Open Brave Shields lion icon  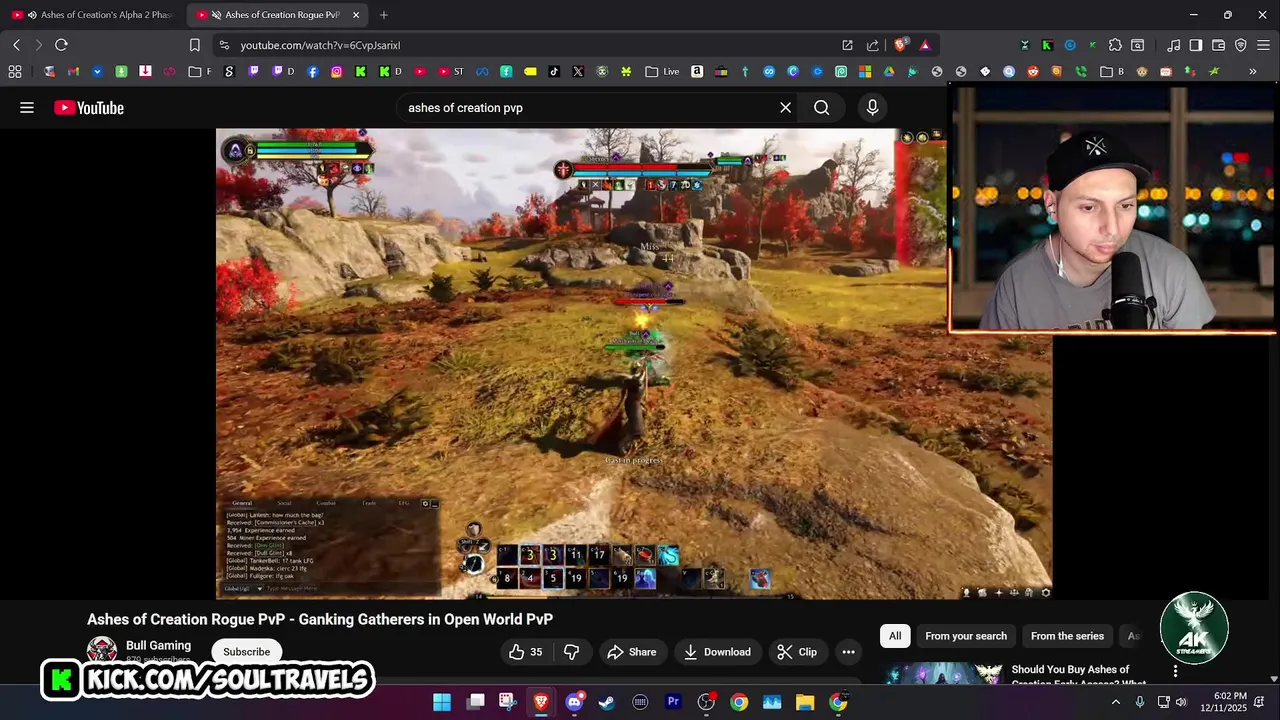click(x=901, y=45)
